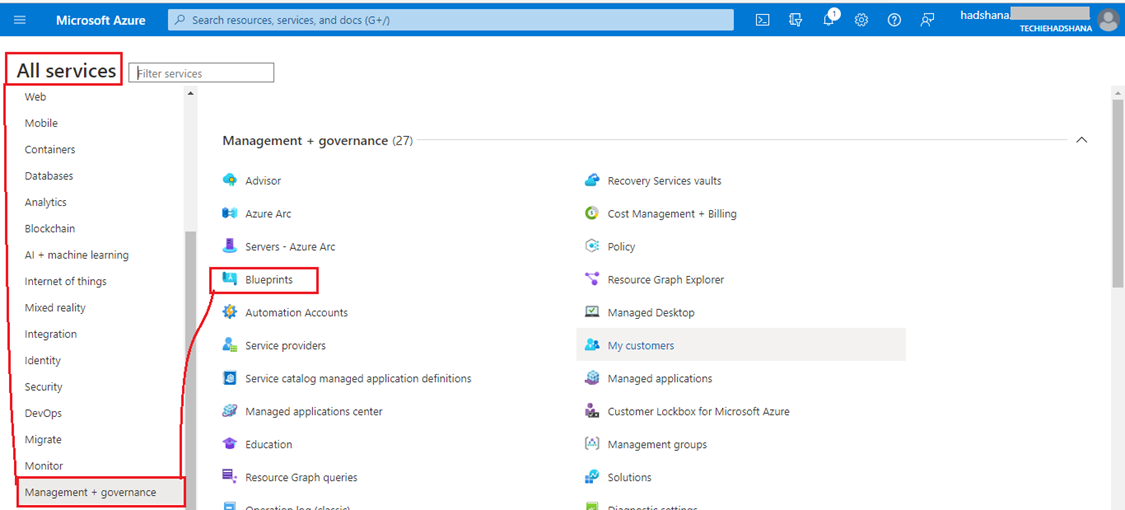Viewport: 1125px width, 510px height.
Task: Open Cloud Shell from the top bar
Action: click(x=763, y=20)
